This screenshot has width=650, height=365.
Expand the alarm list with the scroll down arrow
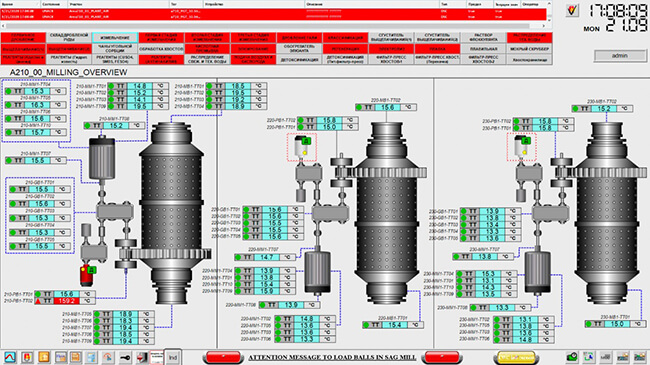pos(549,19)
